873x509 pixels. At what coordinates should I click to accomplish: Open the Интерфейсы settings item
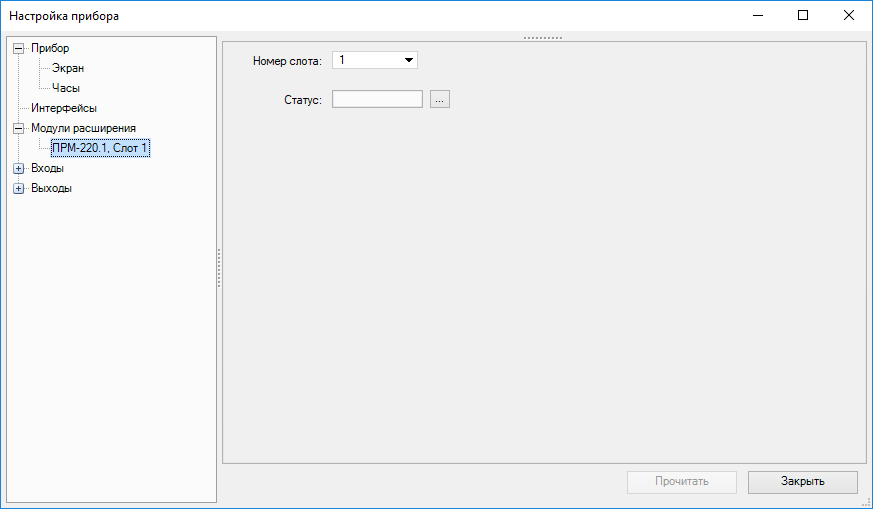(x=63, y=108)
